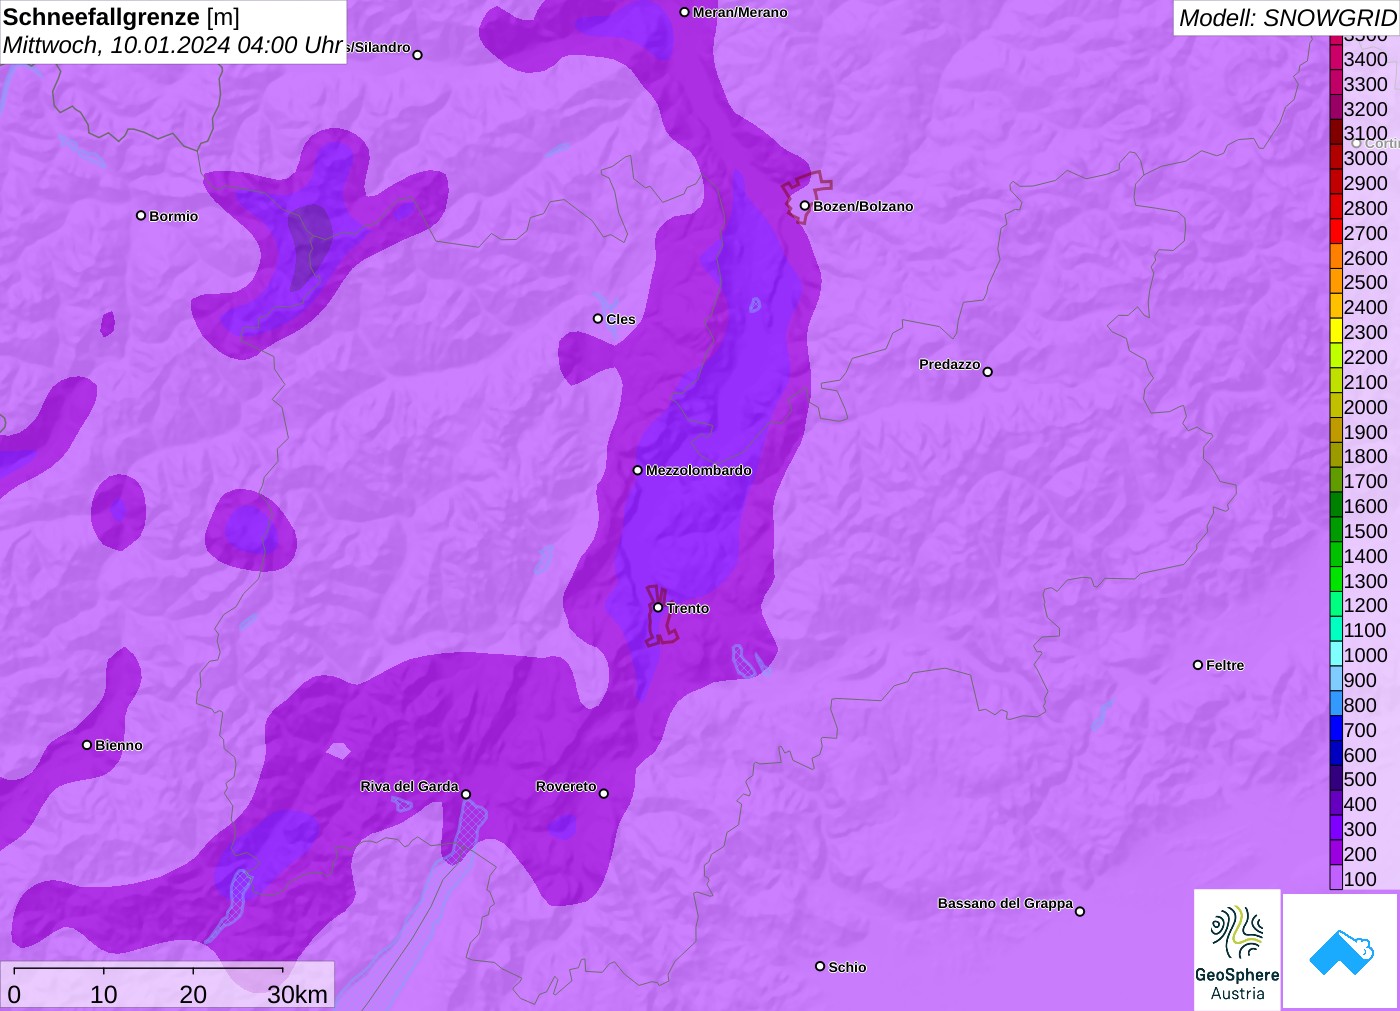Click the Bormio city marker dot
The image size is (1400, 1011).
tap(141, 215)
